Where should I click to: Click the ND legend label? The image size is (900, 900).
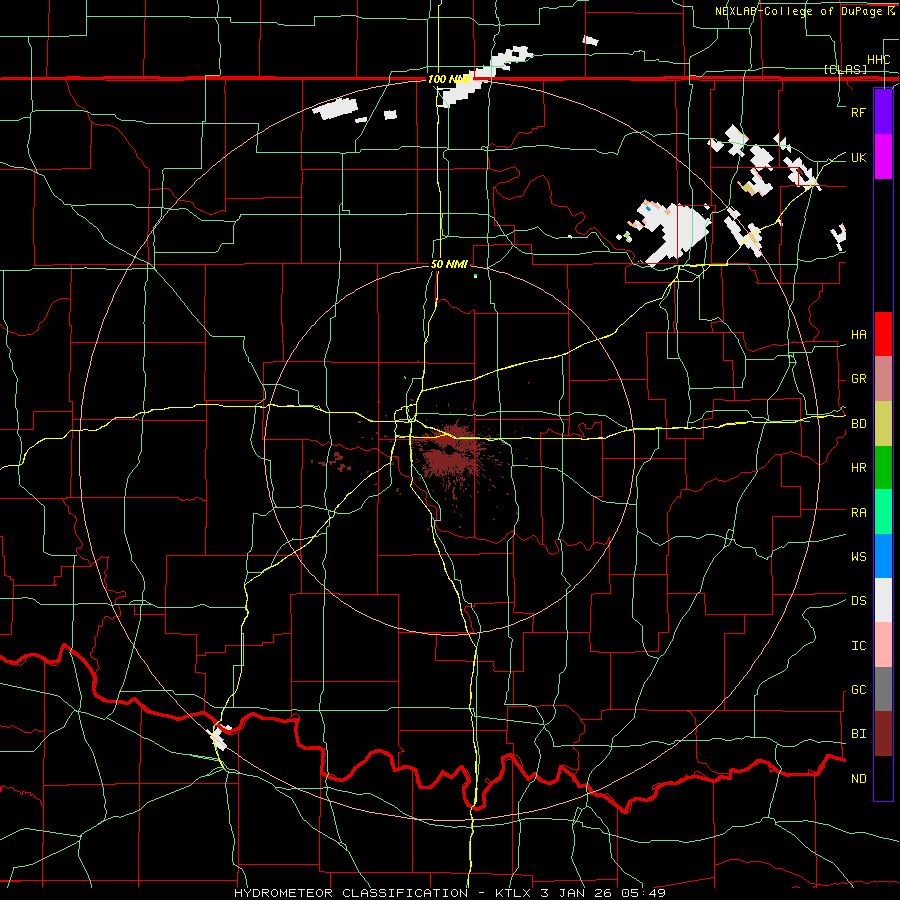[x=858, y=779]
